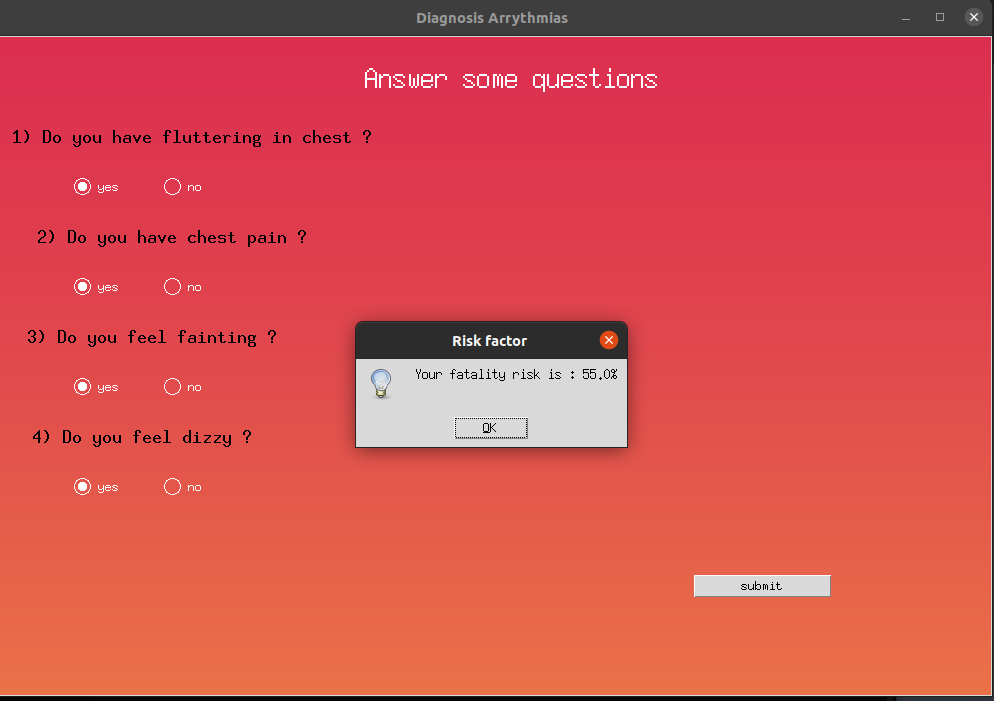994x701 pixels.
Task: Click question 3 feel fainting text
Action: tap(152, 337)
